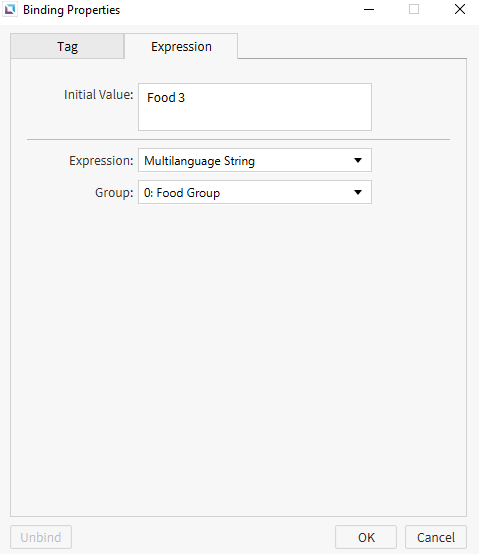
Task: Click the Binding Properties window app icon
Action: [10, 10]
